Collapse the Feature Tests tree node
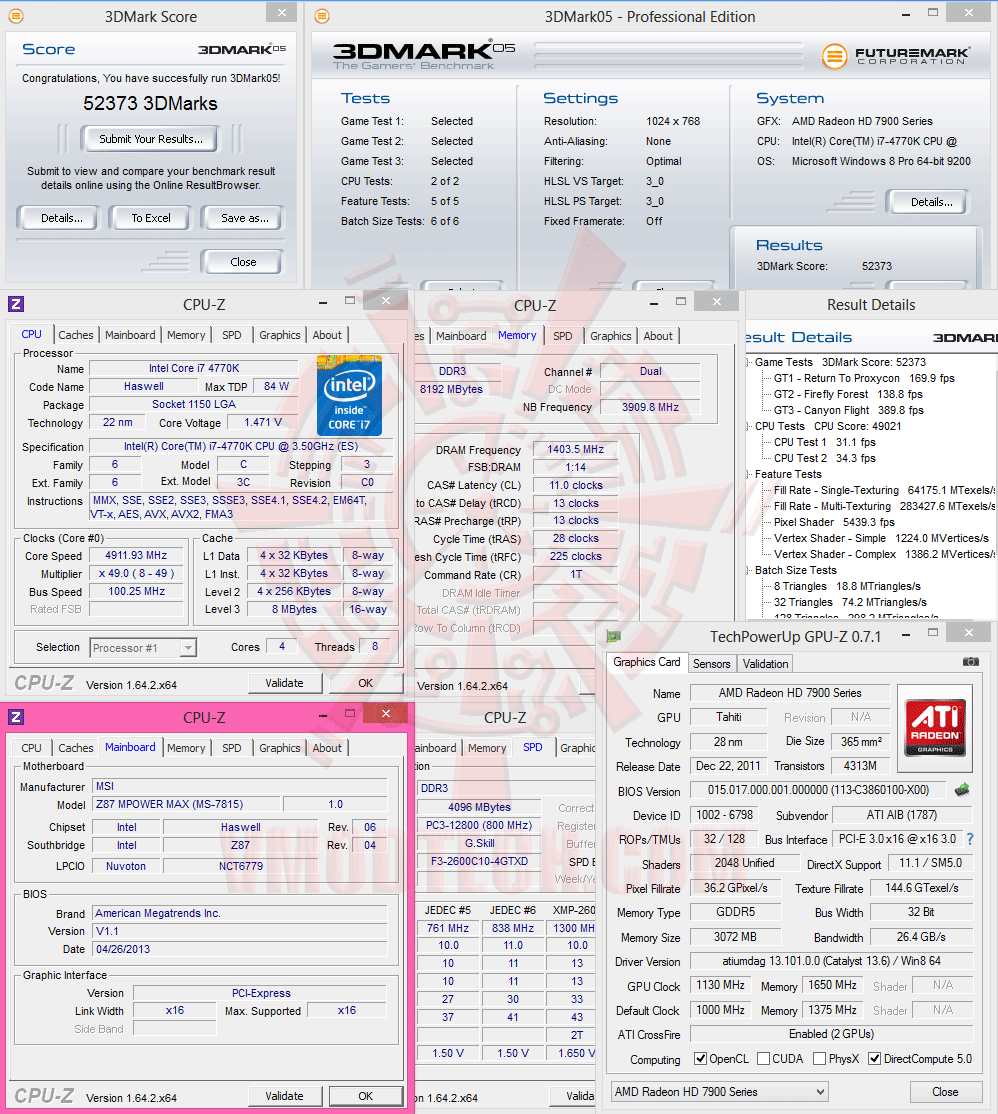The height and width of the screenshot is (1114, 998). (749, 474)
